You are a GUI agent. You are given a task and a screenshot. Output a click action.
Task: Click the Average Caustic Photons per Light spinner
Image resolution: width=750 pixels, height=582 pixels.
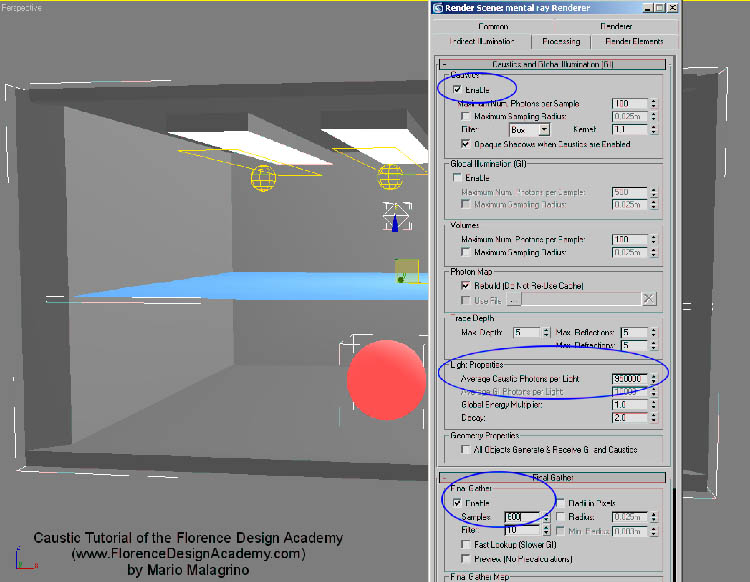point(653,379)
